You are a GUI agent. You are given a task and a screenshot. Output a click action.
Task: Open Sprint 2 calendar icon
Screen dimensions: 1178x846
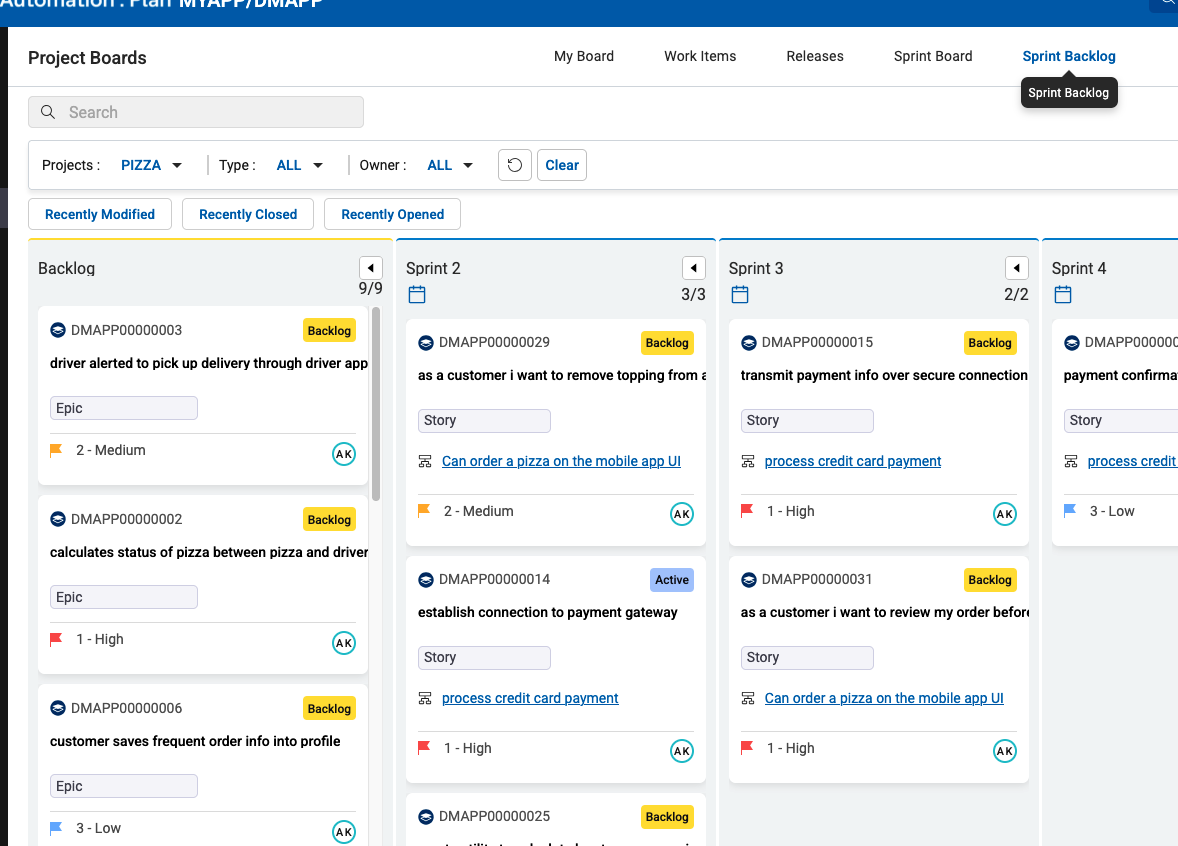pyautogui.click(x=417, y=295)
